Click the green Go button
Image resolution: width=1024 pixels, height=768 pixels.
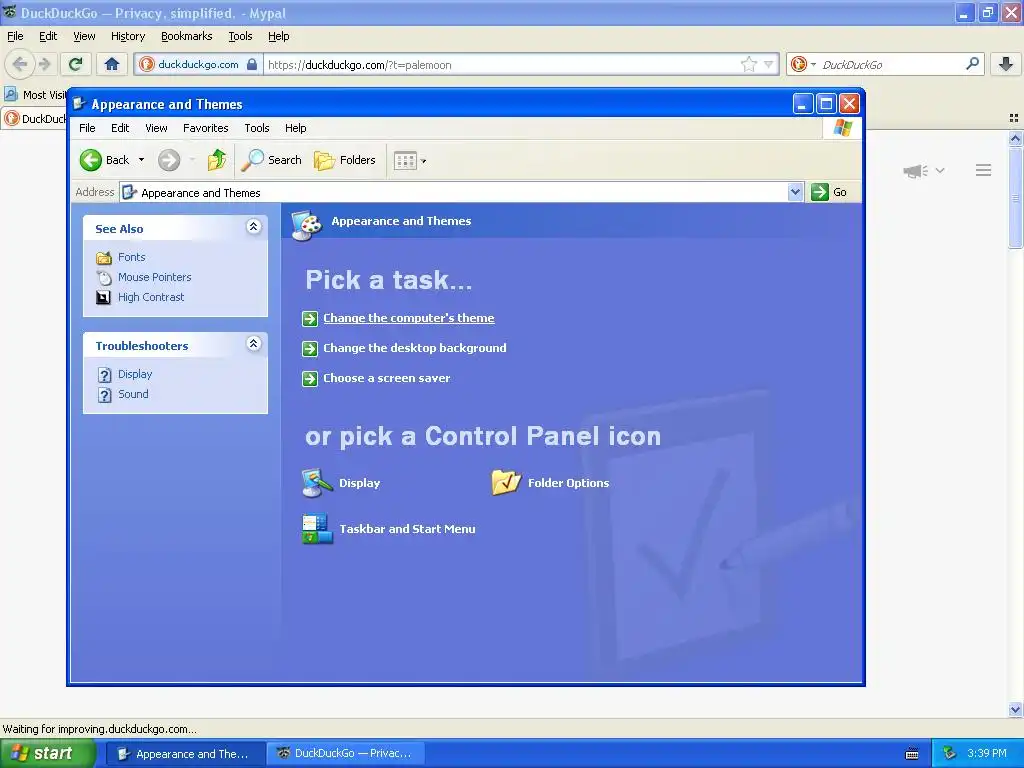(x=829, y=192)
